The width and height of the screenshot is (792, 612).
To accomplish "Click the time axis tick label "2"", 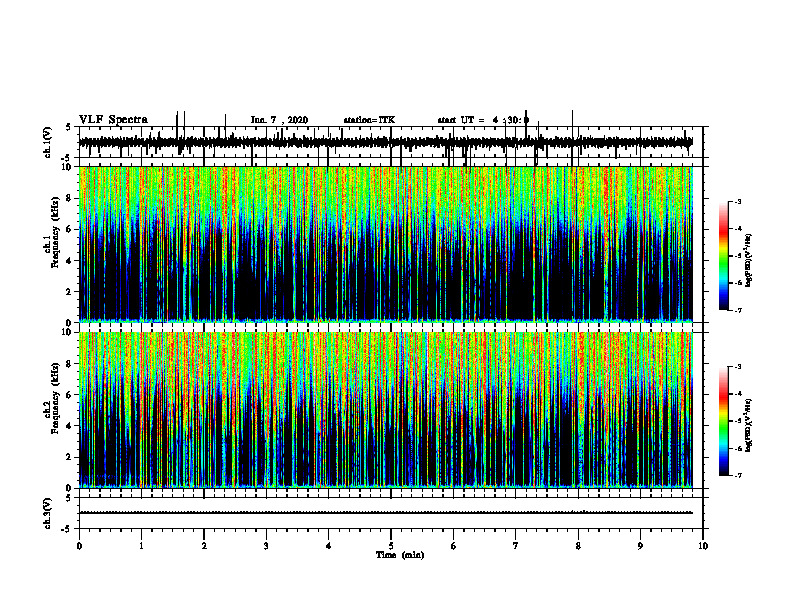I will (204, 546).
